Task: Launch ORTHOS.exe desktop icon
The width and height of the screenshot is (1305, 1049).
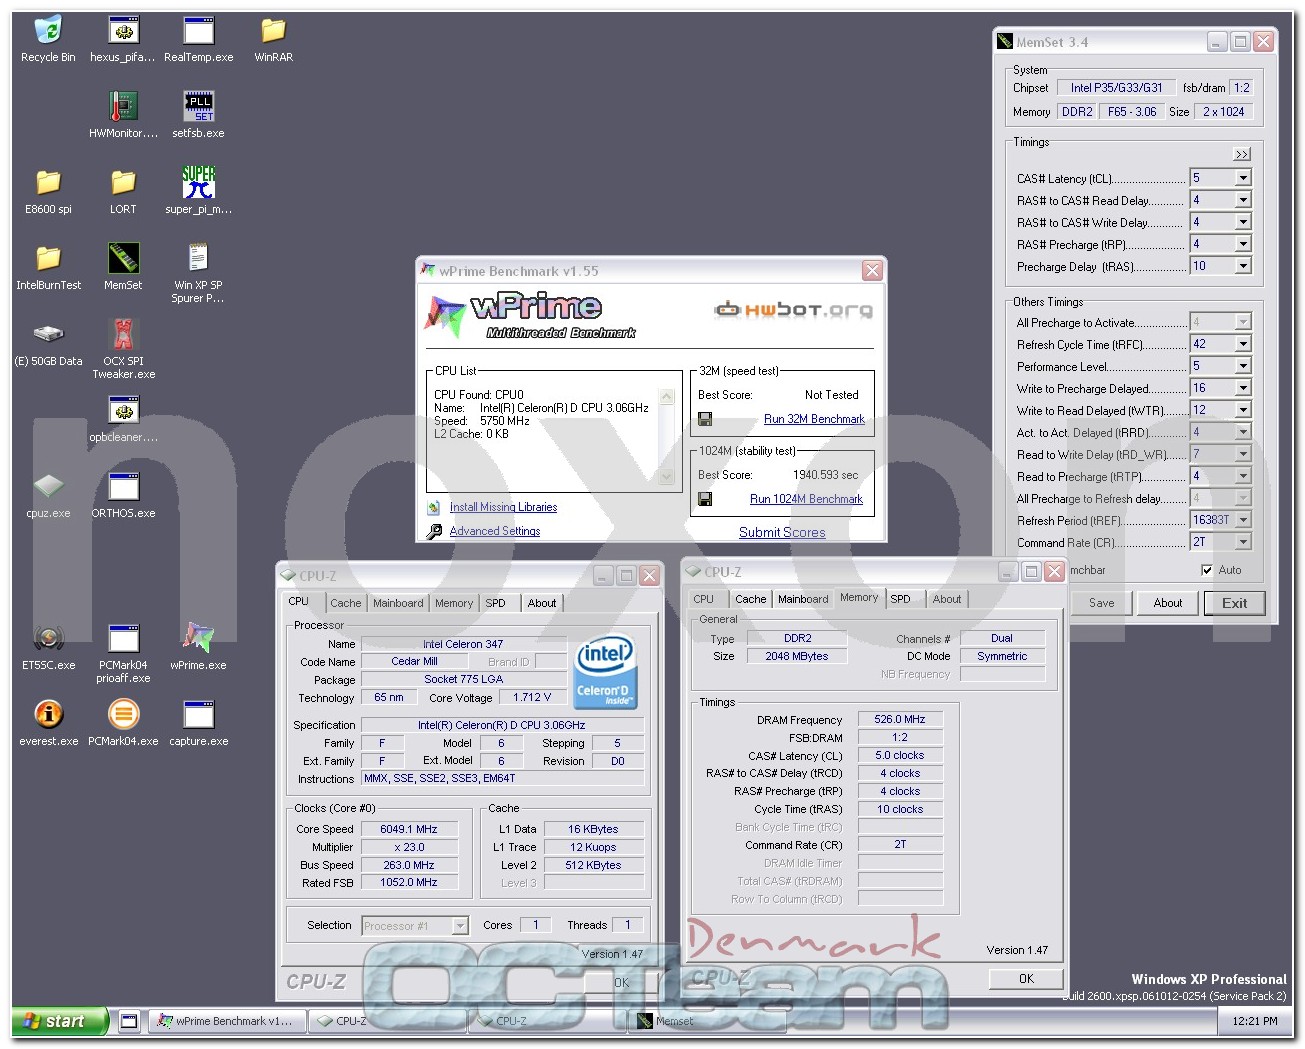Action: click(x=123, y=495)
